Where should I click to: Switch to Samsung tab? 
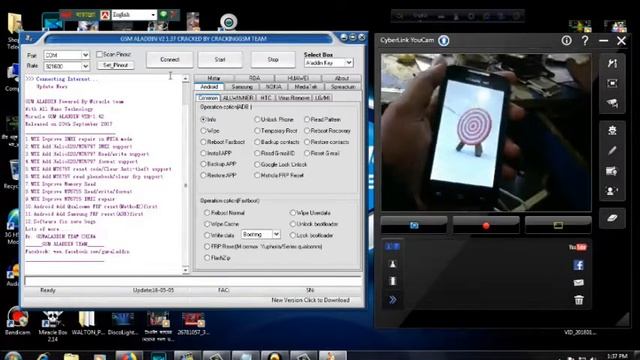242,87
